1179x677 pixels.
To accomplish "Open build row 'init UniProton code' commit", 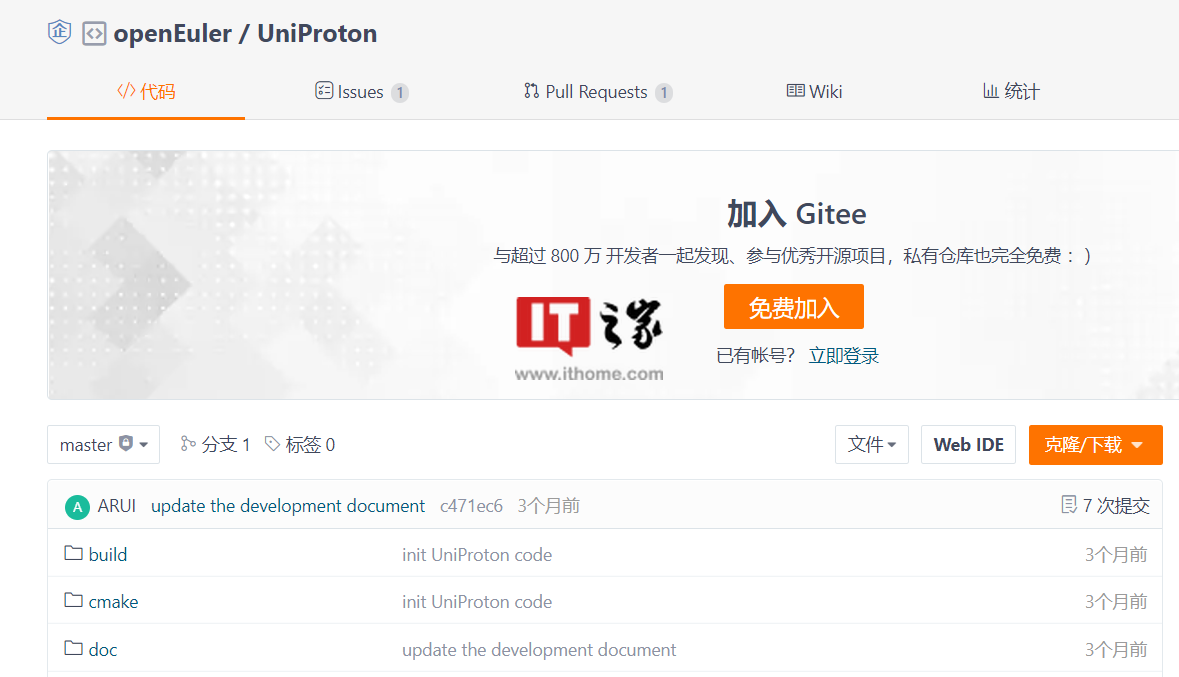I will (x=477, y=555).
